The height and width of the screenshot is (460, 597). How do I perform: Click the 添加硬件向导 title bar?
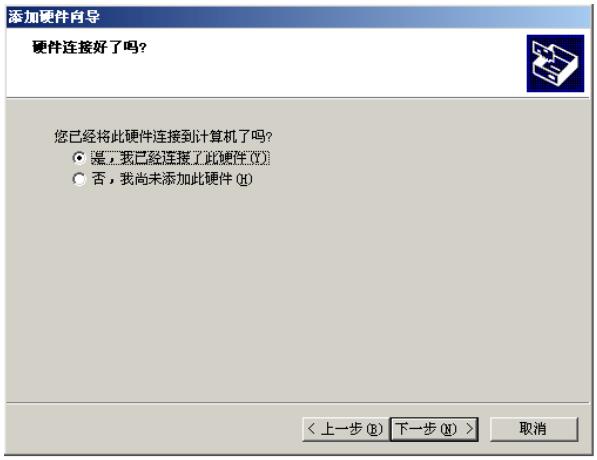click(x=298, y=17)
